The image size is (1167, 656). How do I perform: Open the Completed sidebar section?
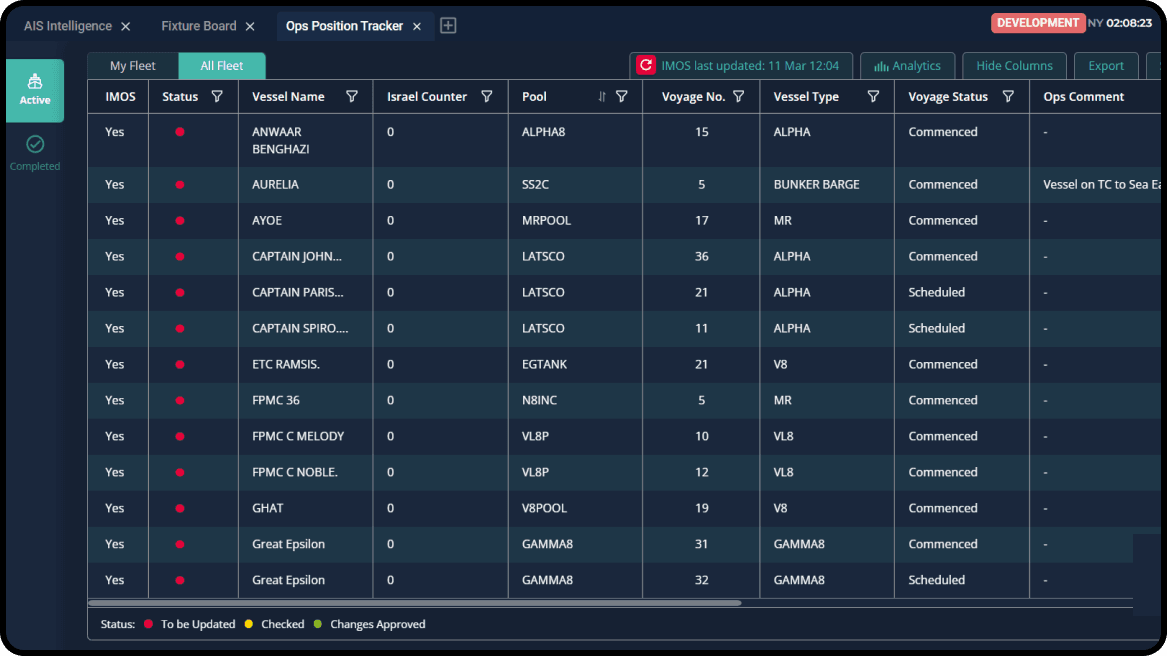pos(35,153)
